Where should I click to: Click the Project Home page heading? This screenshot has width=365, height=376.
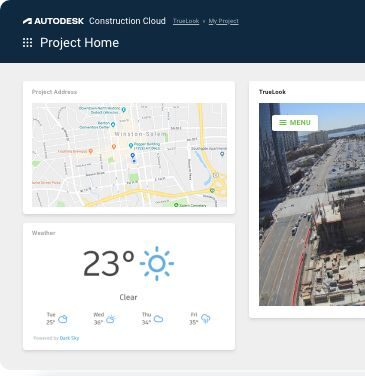(79, 43)
